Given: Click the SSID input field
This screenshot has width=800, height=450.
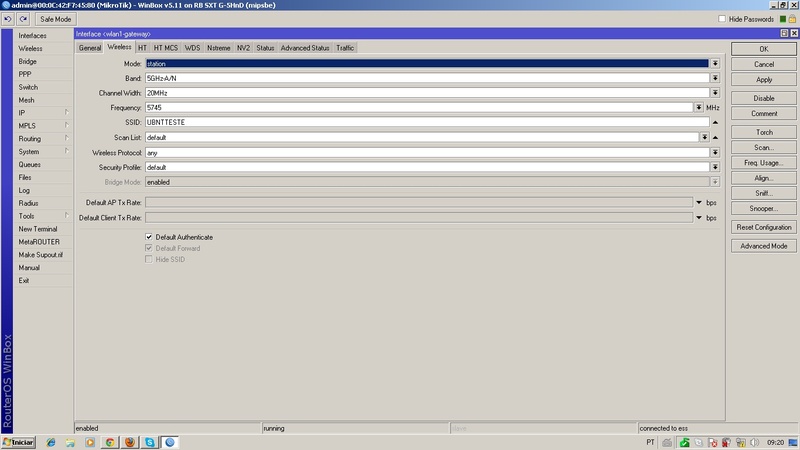Looking at the screenshot, I should point(427,122).
